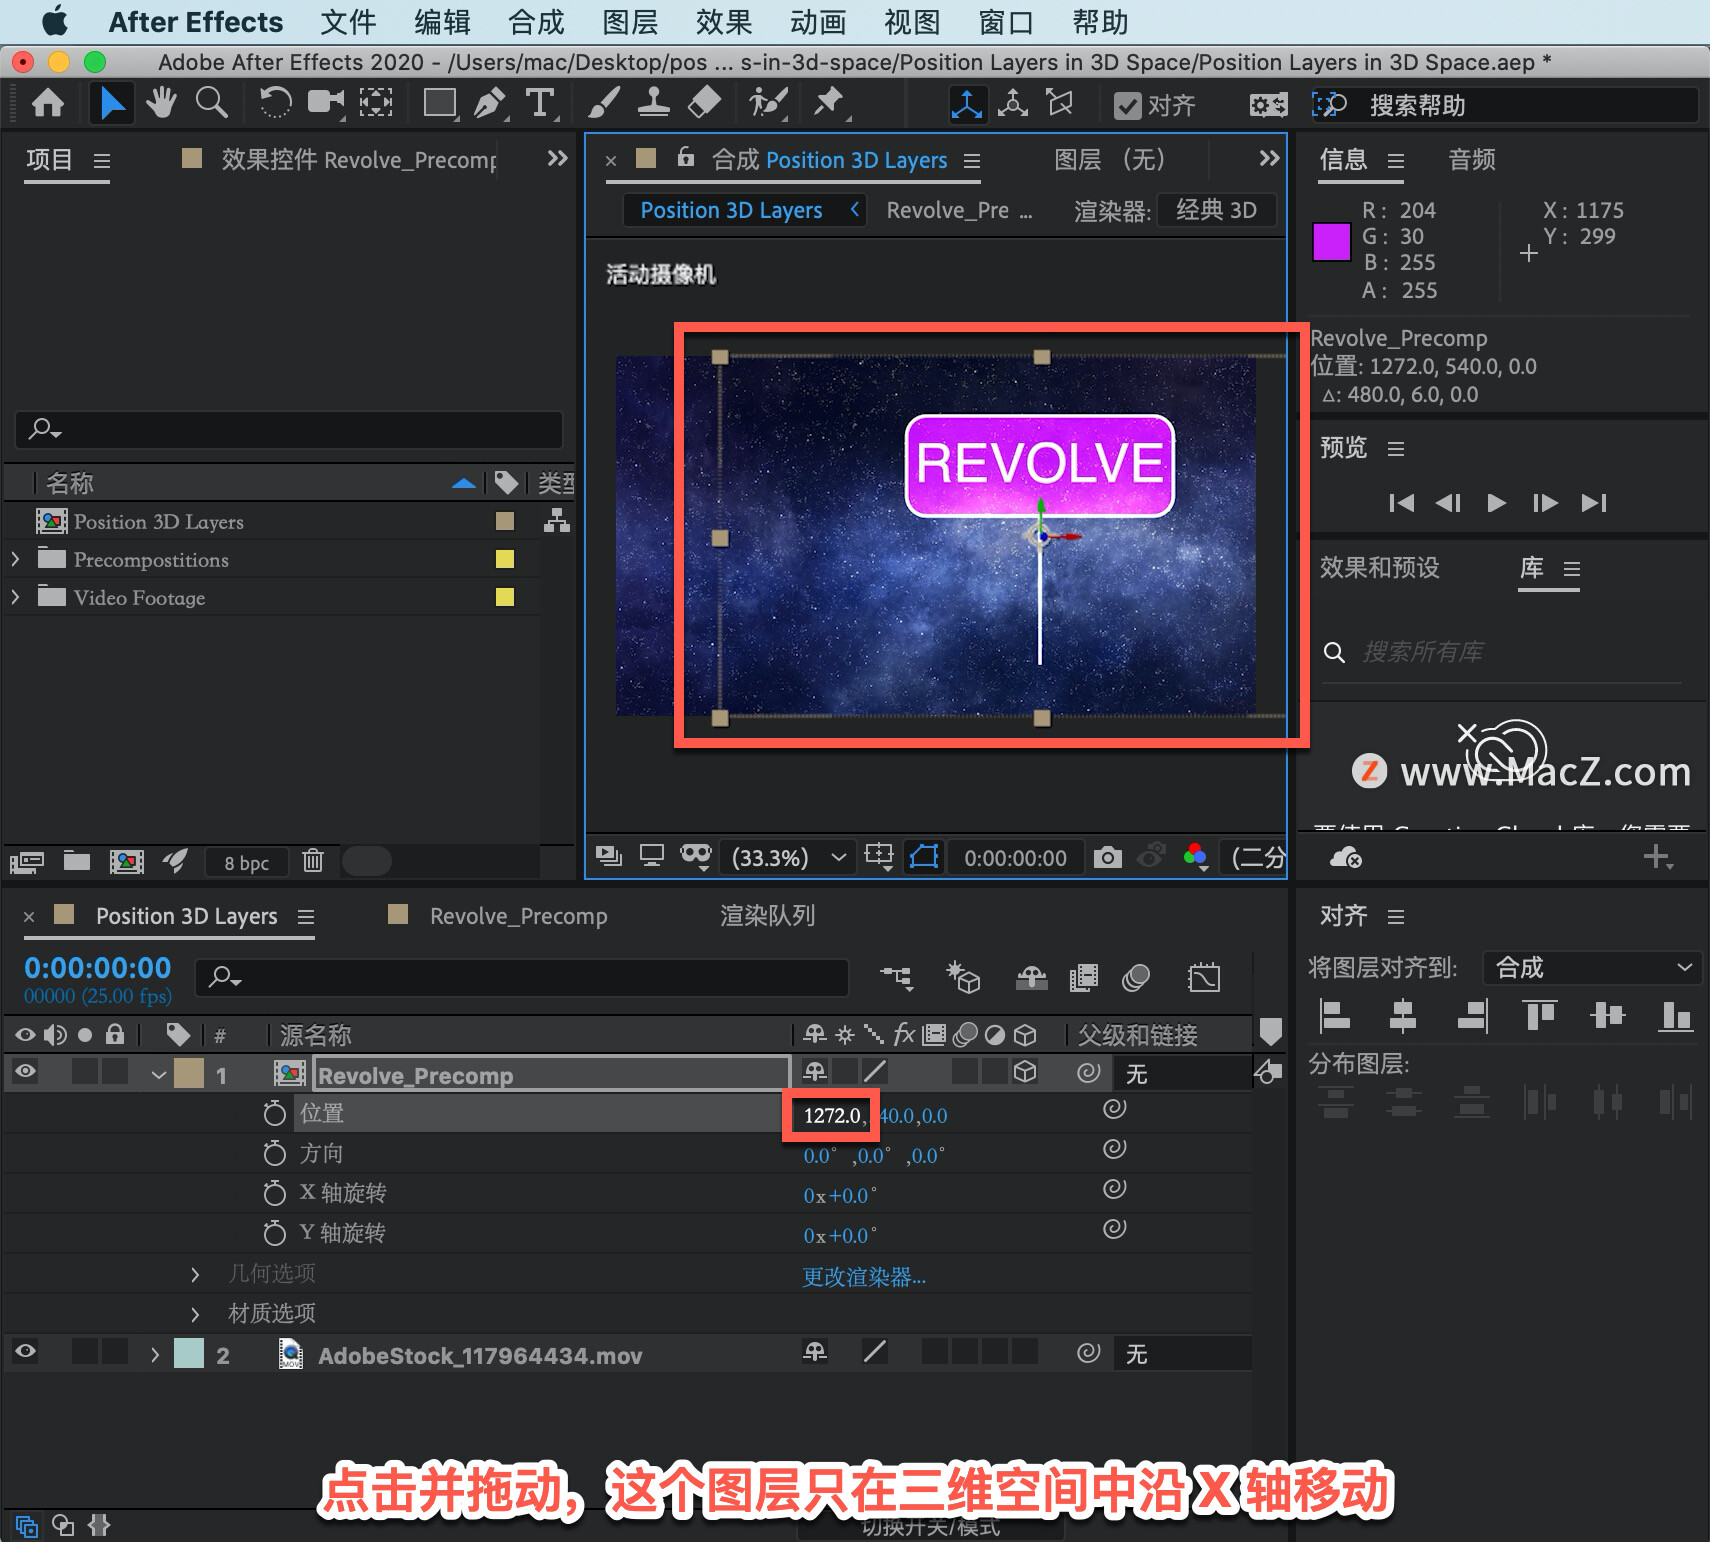The height and width of the screenshot is (1542, 1710).
Task: Expand the AdobeStock_117964434.mov layer
Action: click(x=155, y=1355)
